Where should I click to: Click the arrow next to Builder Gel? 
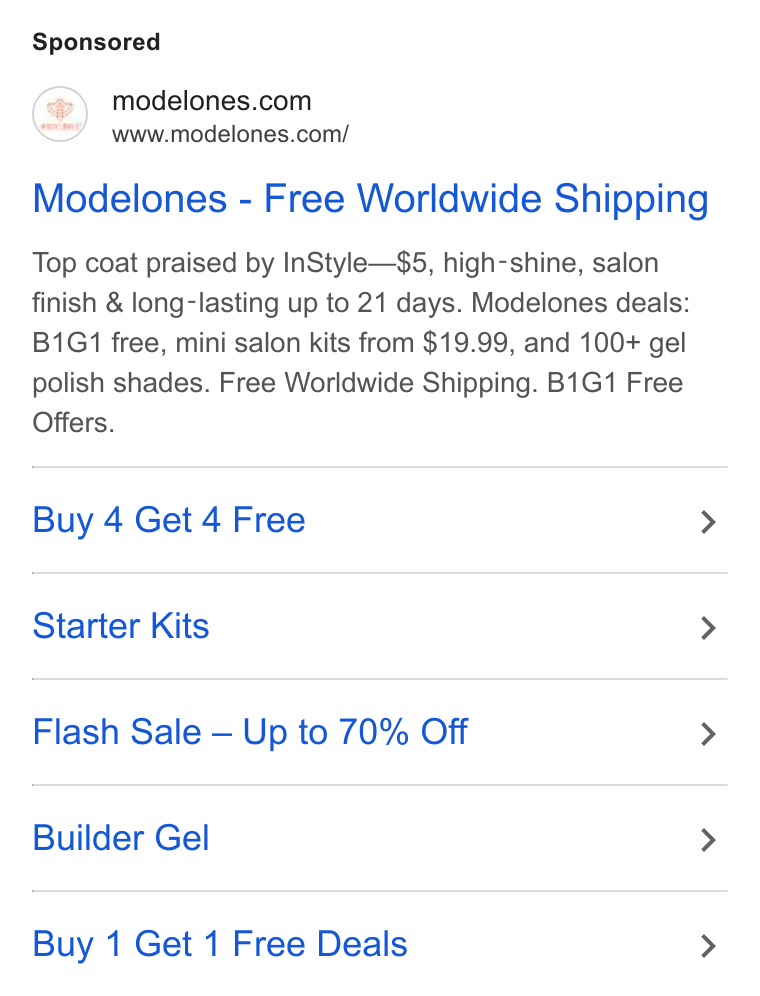point(709,840)
